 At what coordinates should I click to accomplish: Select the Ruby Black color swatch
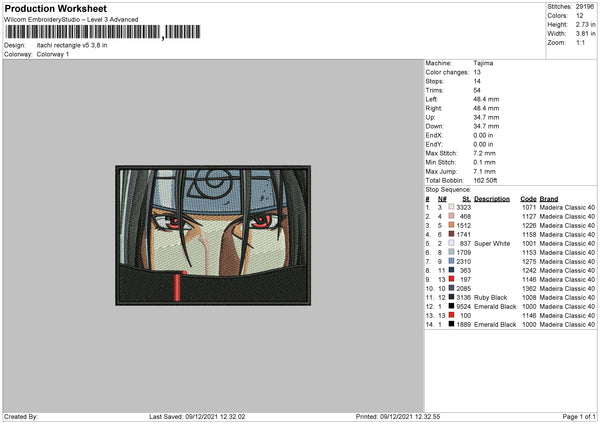pos(452,297)
